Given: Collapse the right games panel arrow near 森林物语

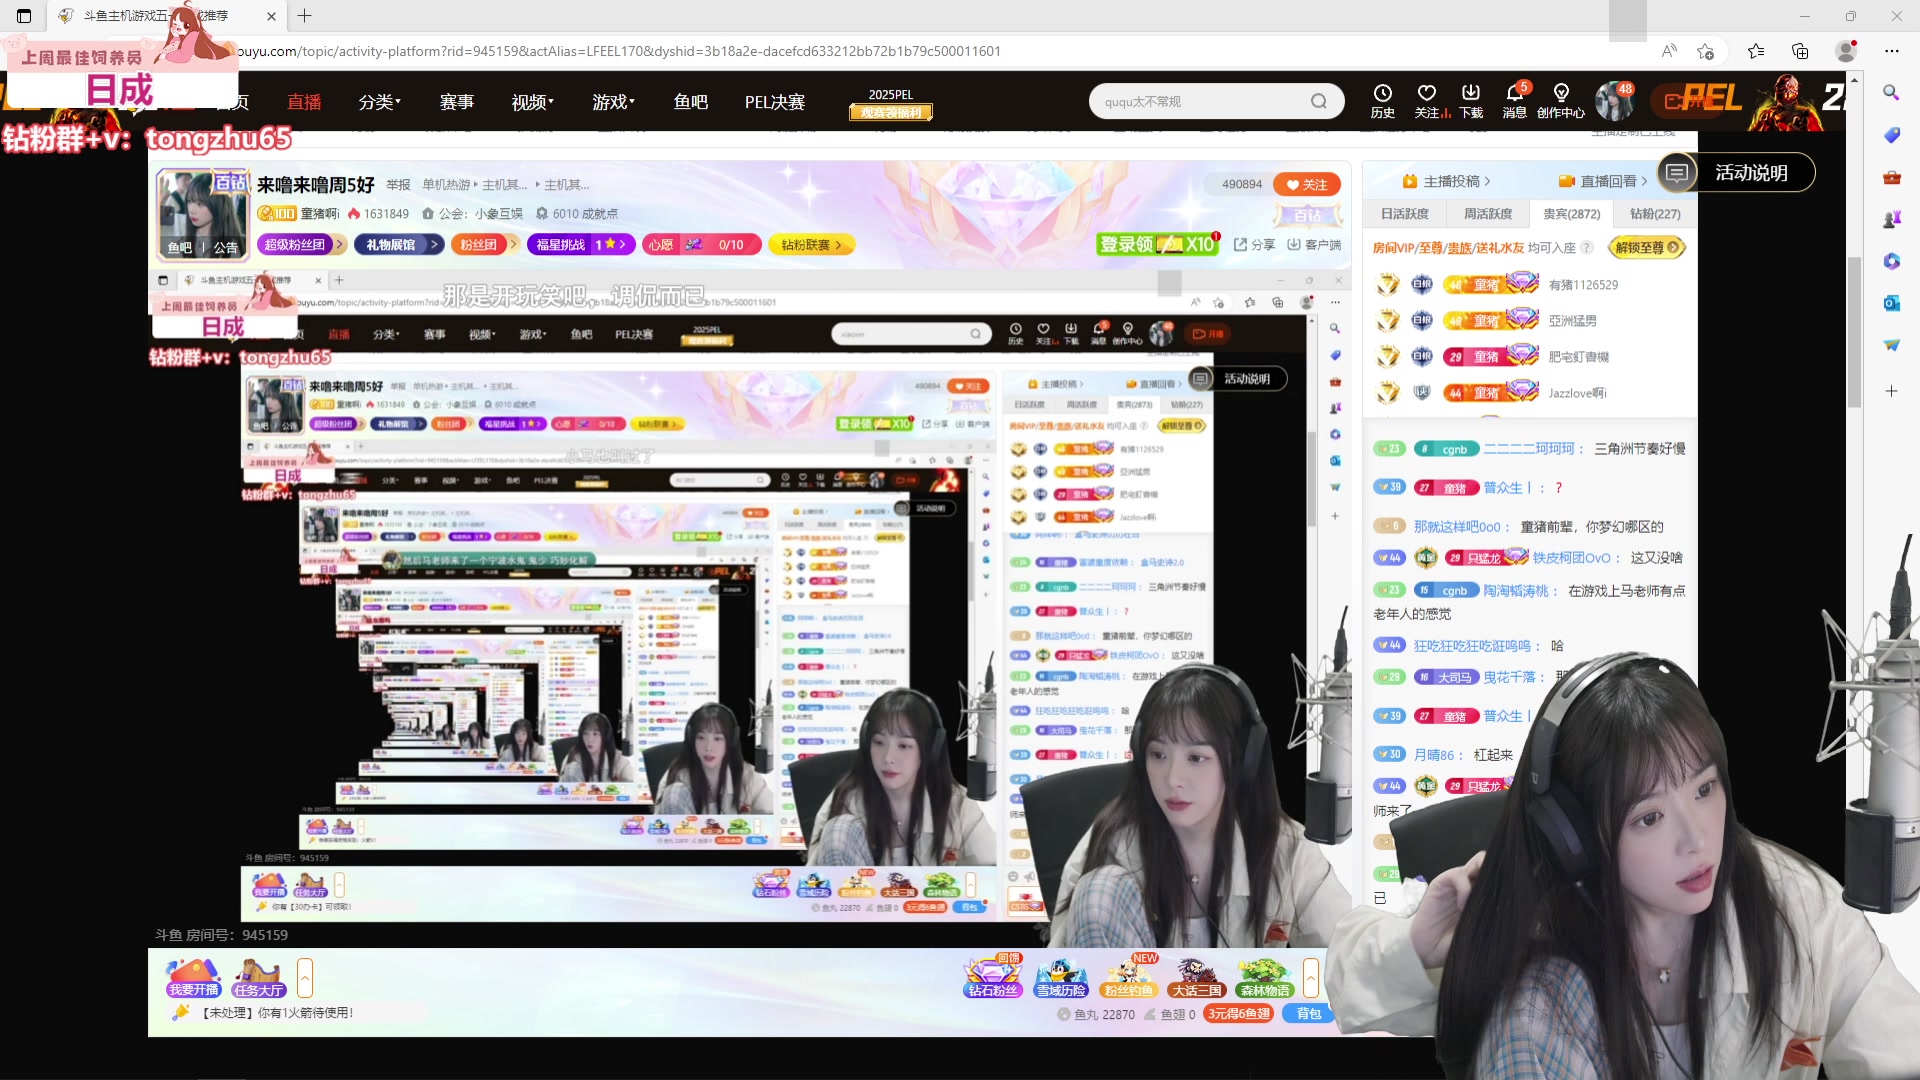Looking at the screenshot, I should 1310,977.
